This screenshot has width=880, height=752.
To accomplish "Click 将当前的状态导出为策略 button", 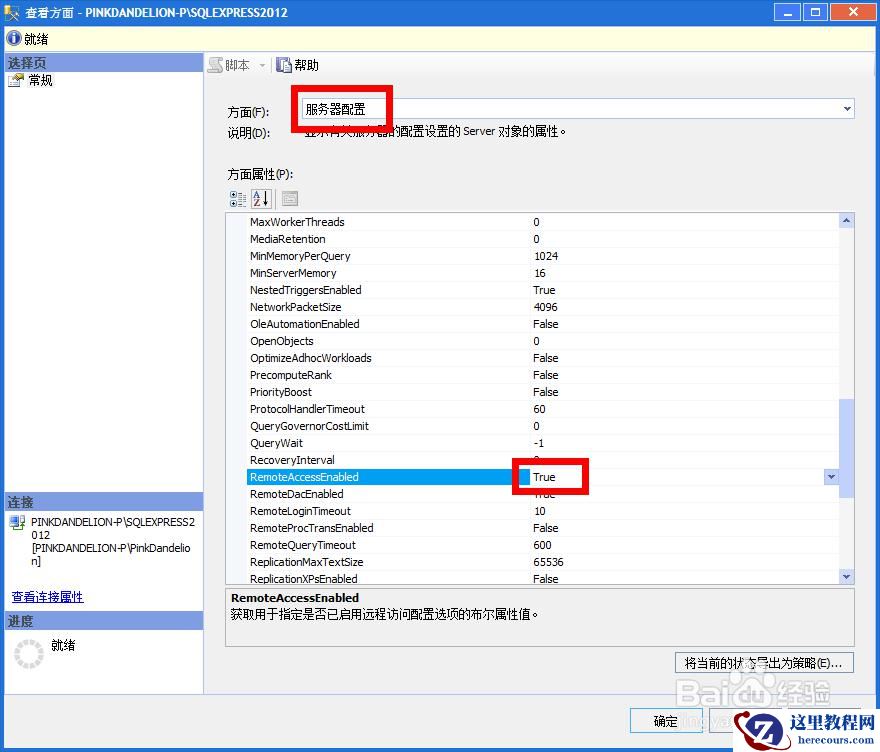I will pyautogui.click(x=764, y=663).
